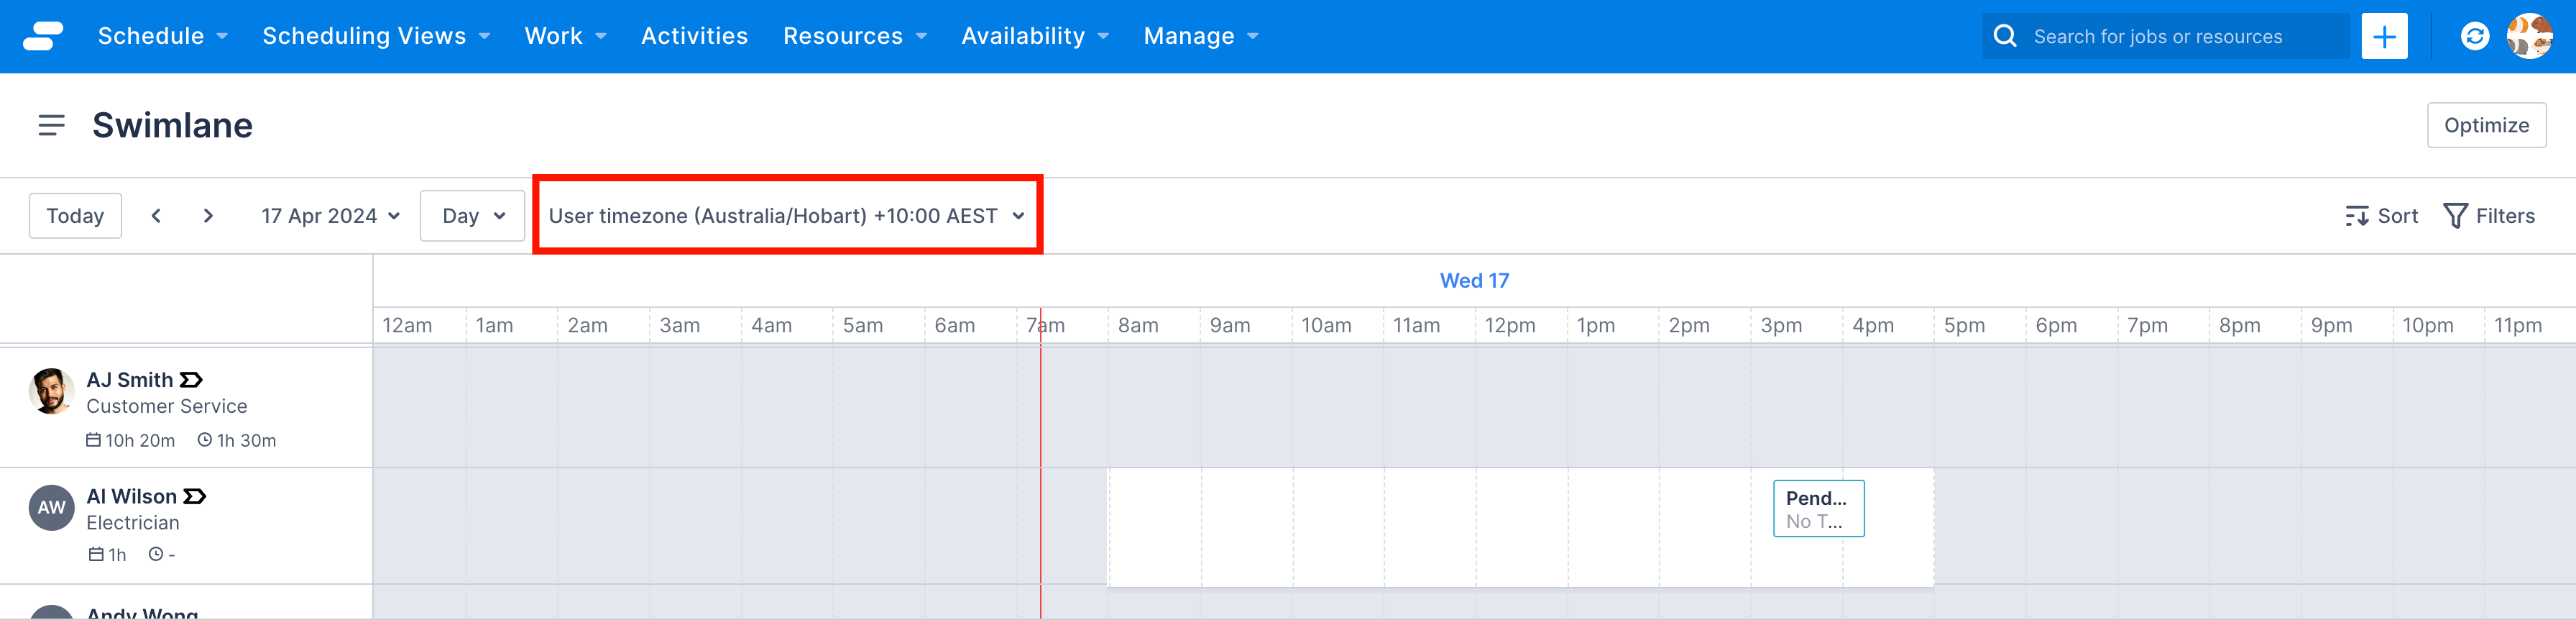
Task: Open Al Wilson resource name
Action: (132, 497)
